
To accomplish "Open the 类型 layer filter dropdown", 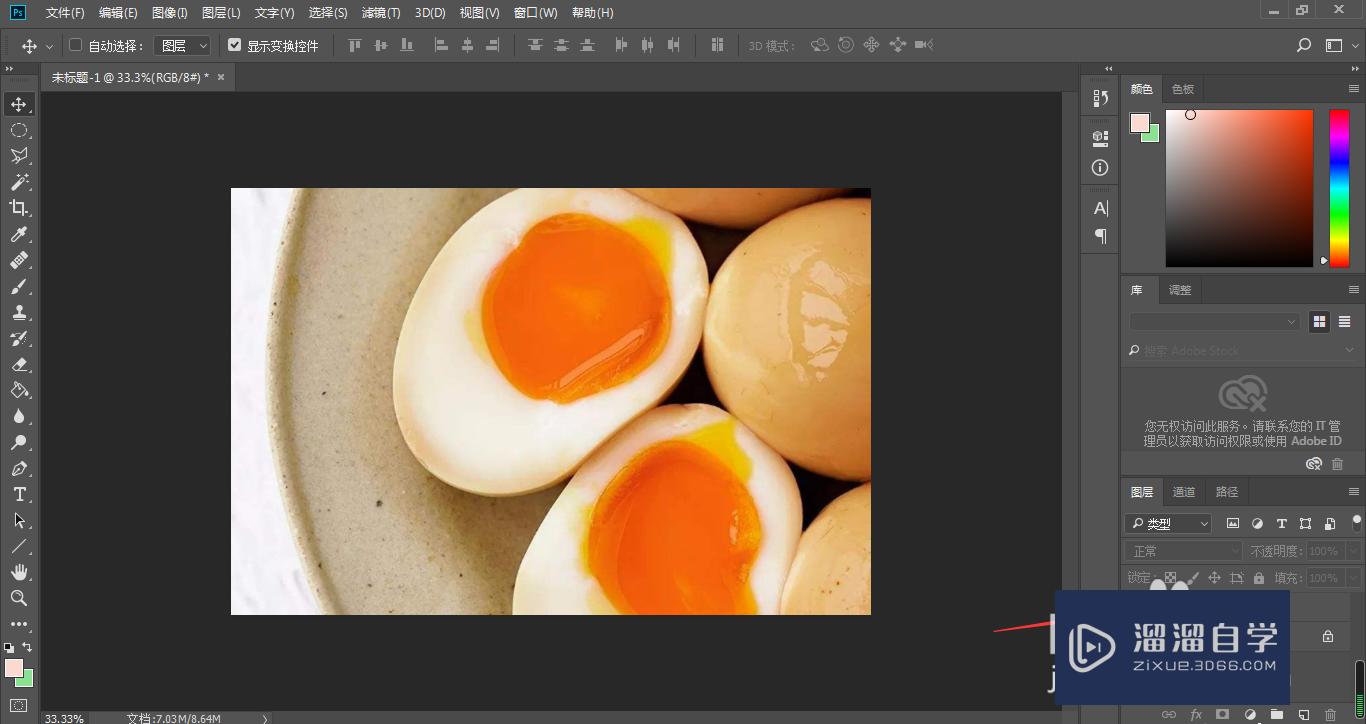I will (x=1168, y=523).
